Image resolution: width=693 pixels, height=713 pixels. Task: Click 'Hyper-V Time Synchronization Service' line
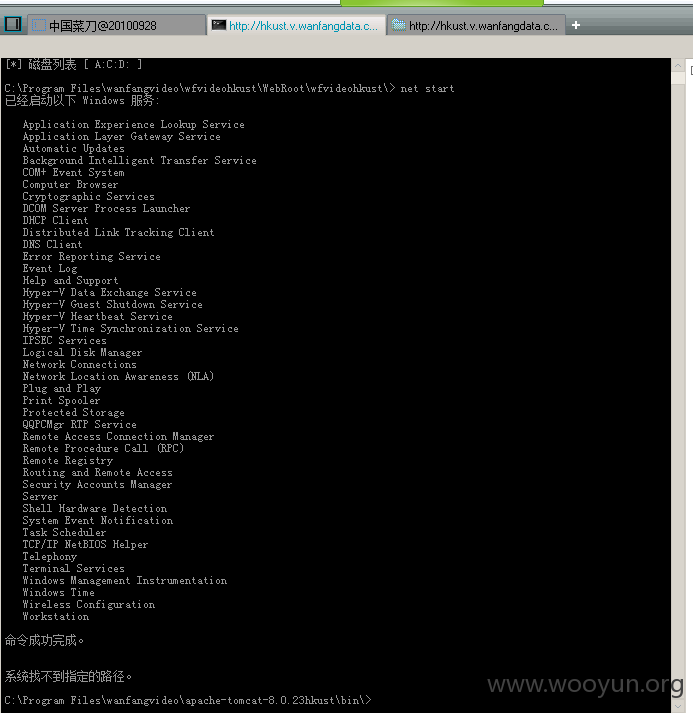pos(131,328)
